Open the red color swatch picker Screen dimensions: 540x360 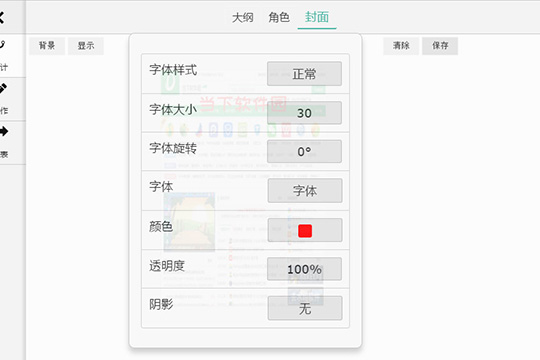click(305, 230)
